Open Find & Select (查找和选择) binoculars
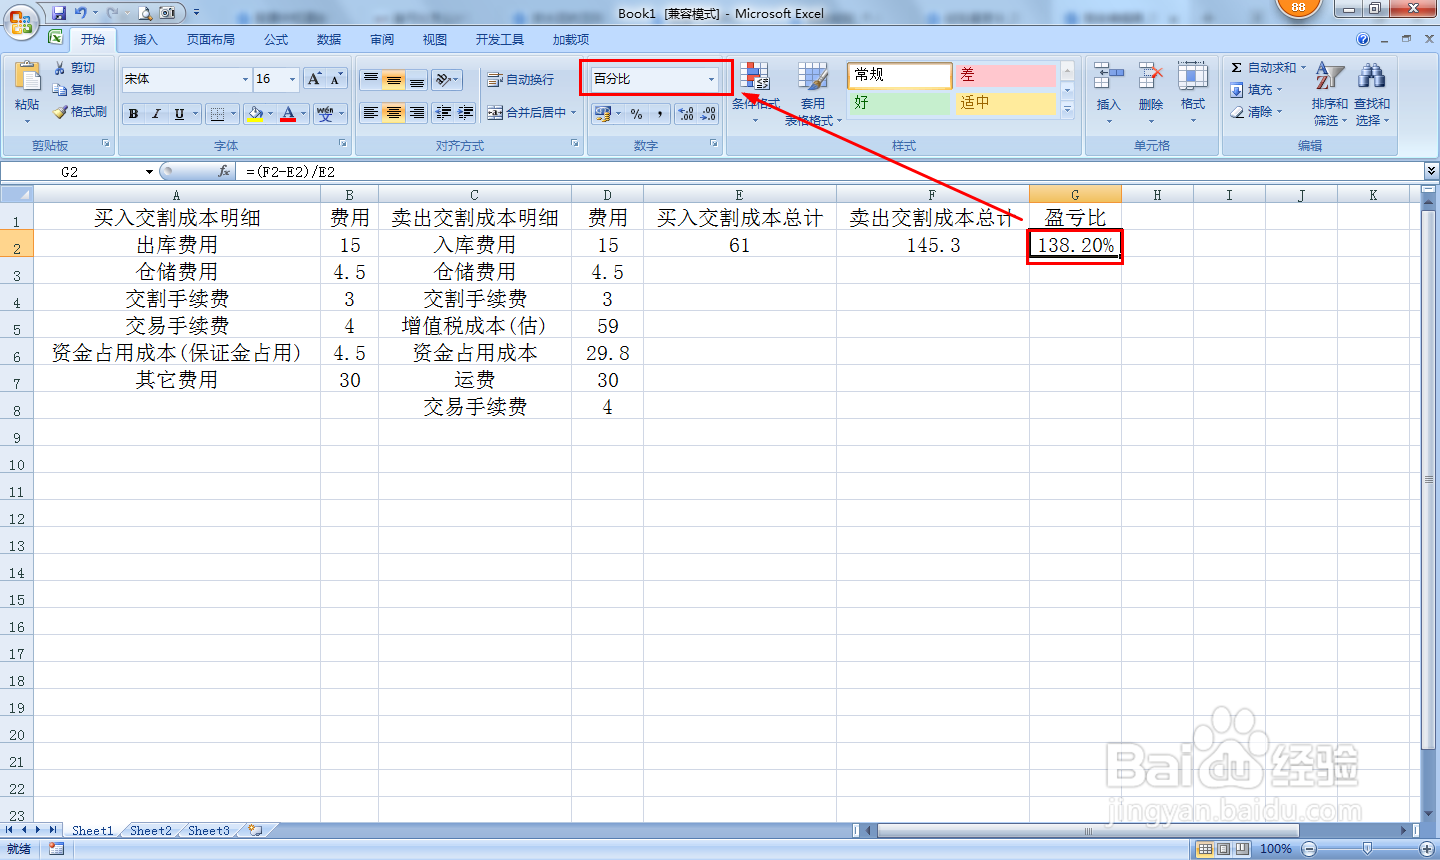Viewport: 1440px width, 860px height. [1372, 94]
